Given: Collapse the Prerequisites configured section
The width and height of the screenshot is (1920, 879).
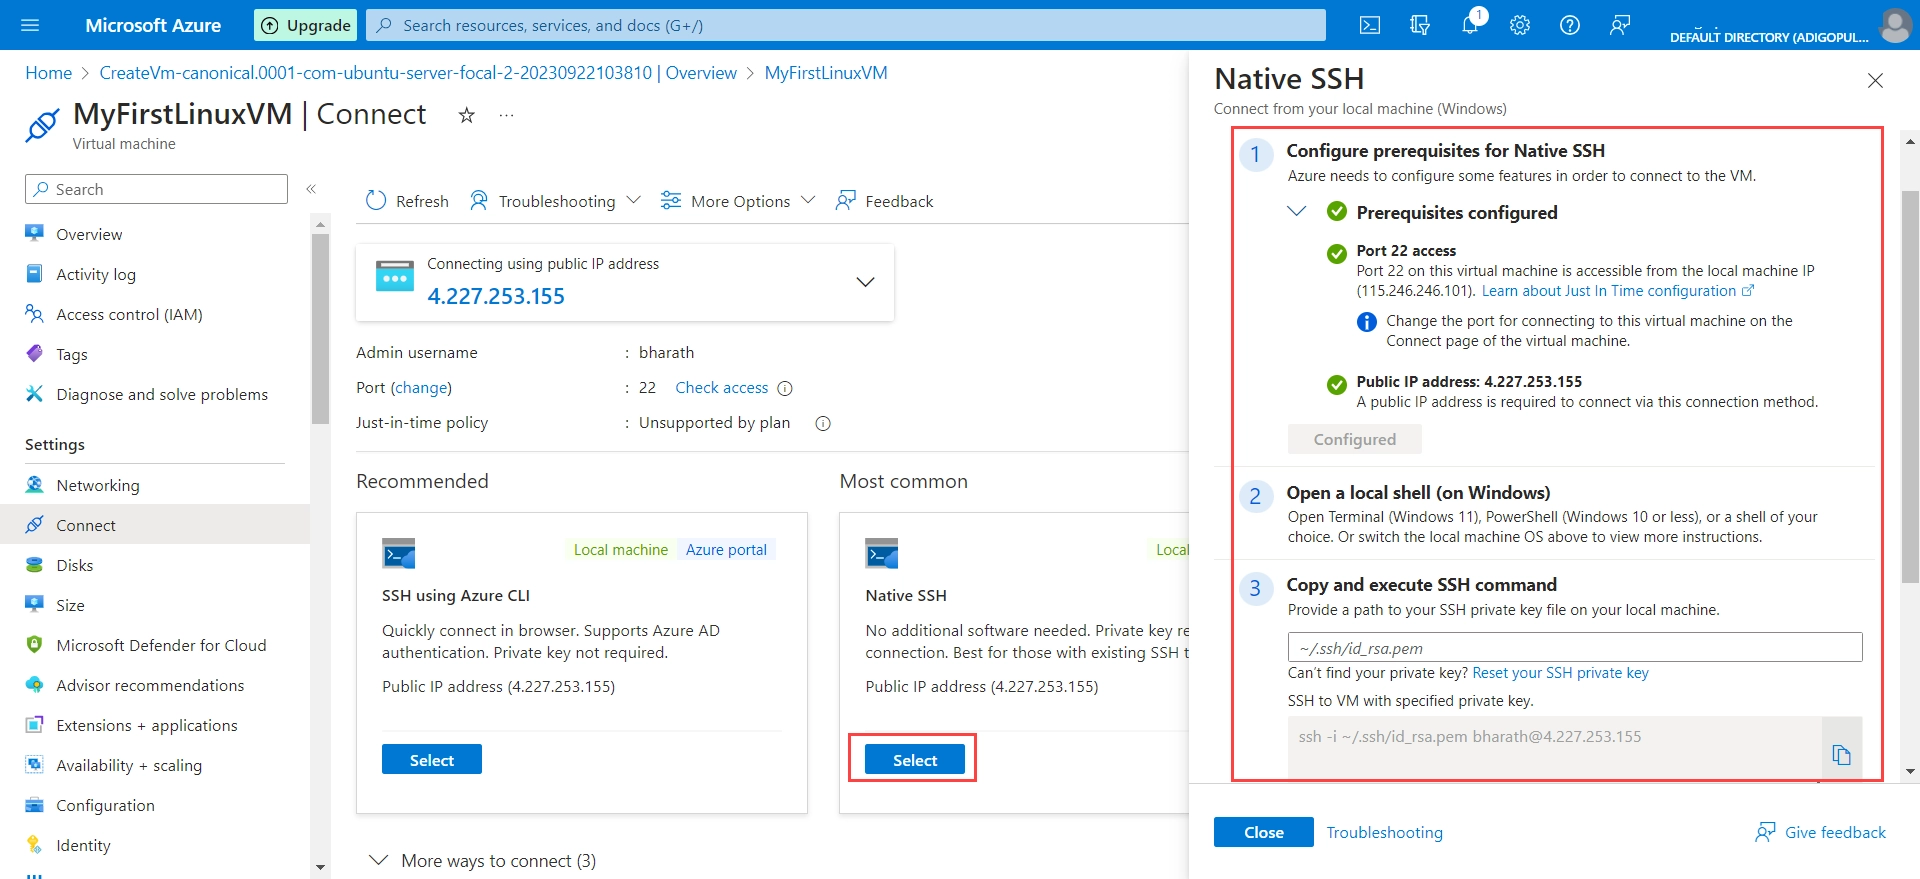Looking at the screenshot, I should (1297, 211).
